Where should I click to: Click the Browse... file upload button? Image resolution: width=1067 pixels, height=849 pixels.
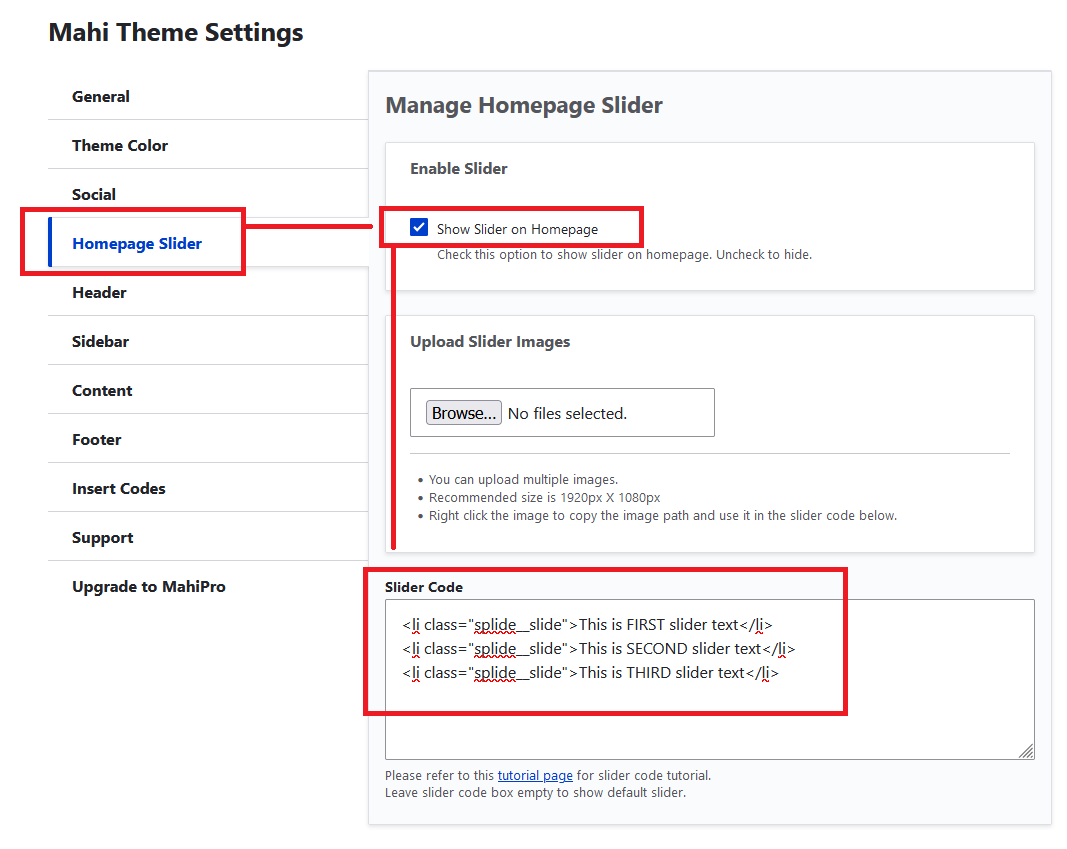(x=464, y=413)
